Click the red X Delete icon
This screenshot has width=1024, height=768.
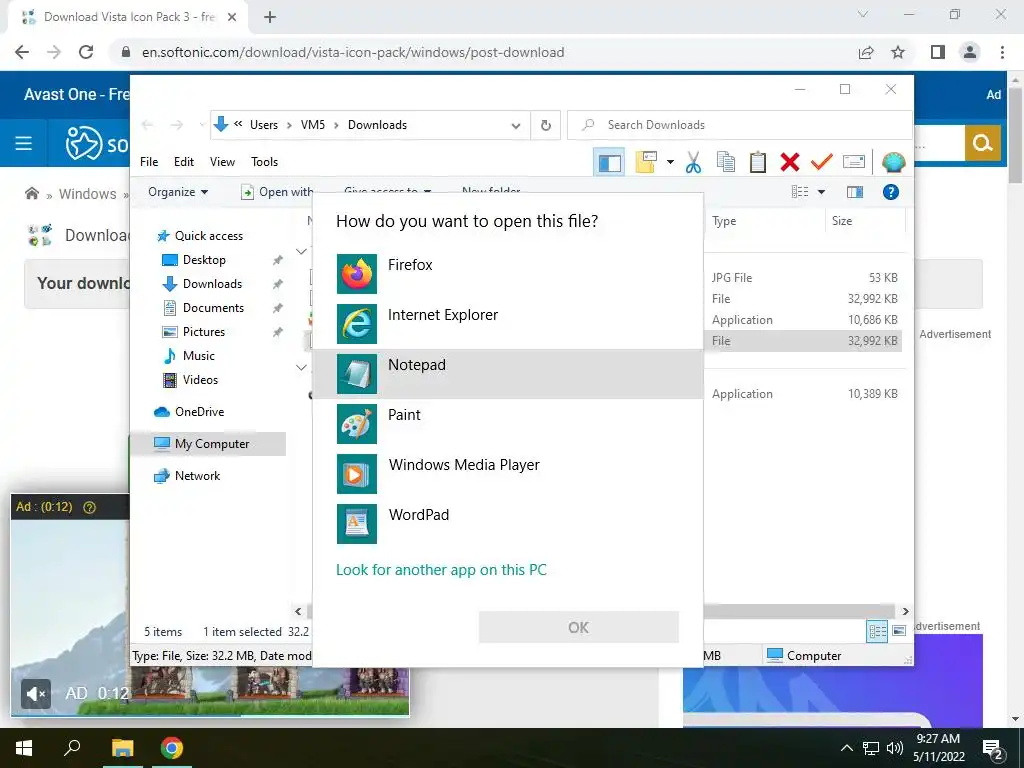(790, 162)
